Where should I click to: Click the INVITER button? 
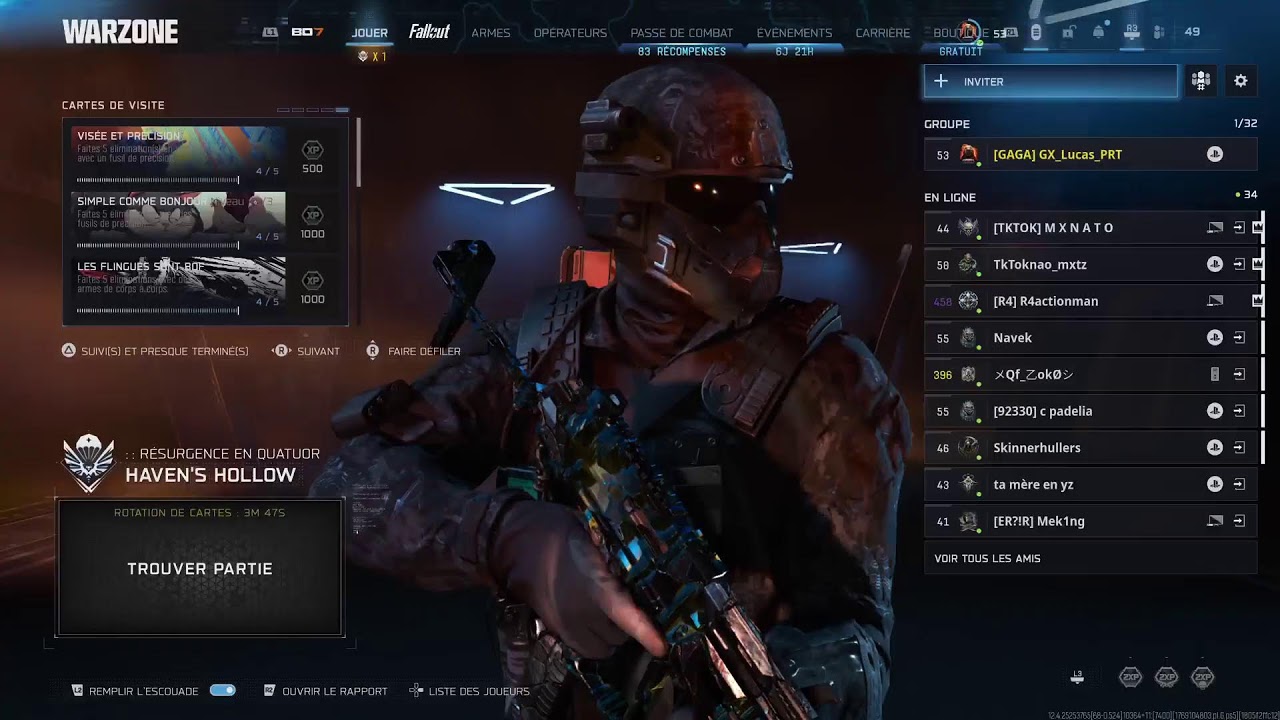[1051, 81]
